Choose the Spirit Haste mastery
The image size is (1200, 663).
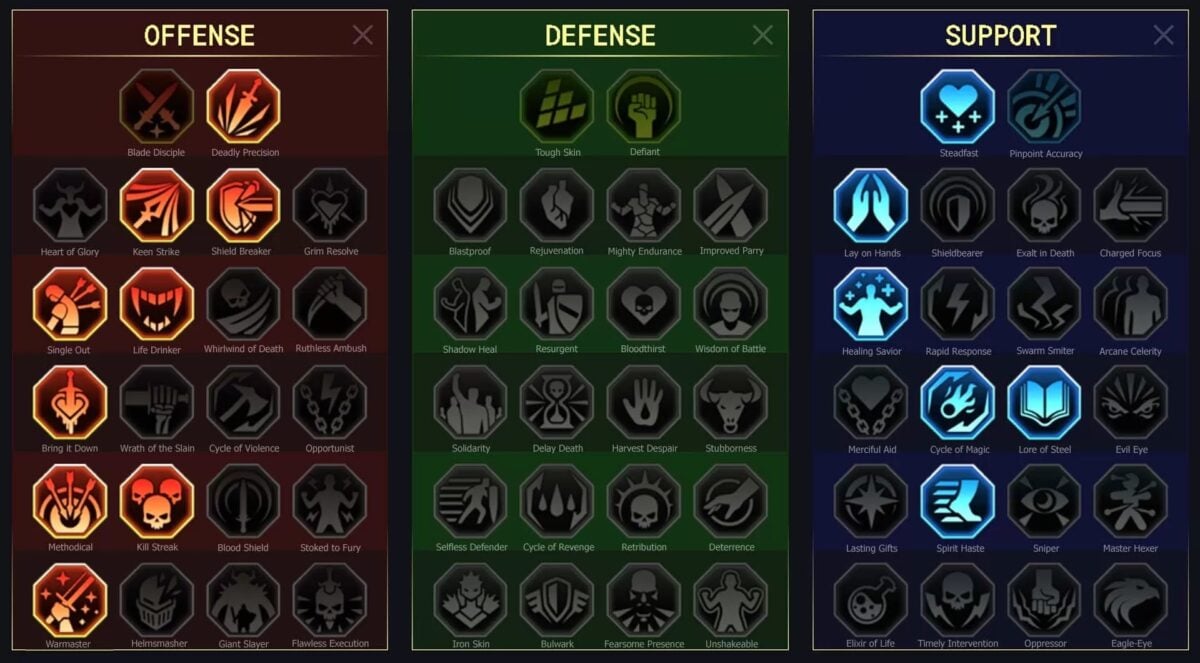click(x=958, y=501)
